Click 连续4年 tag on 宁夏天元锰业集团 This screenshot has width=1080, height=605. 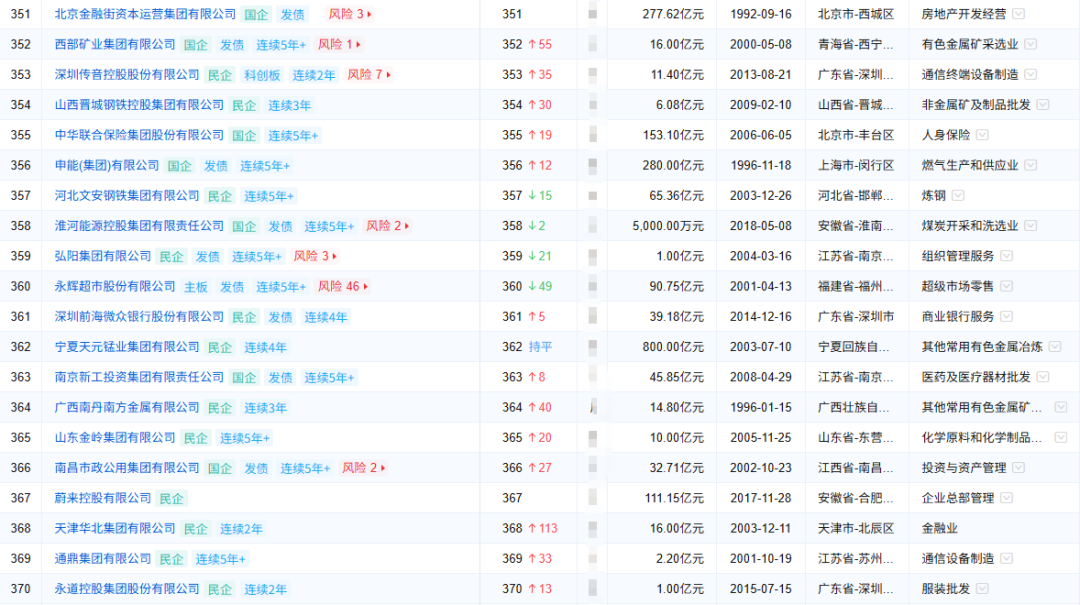[265, 348]
